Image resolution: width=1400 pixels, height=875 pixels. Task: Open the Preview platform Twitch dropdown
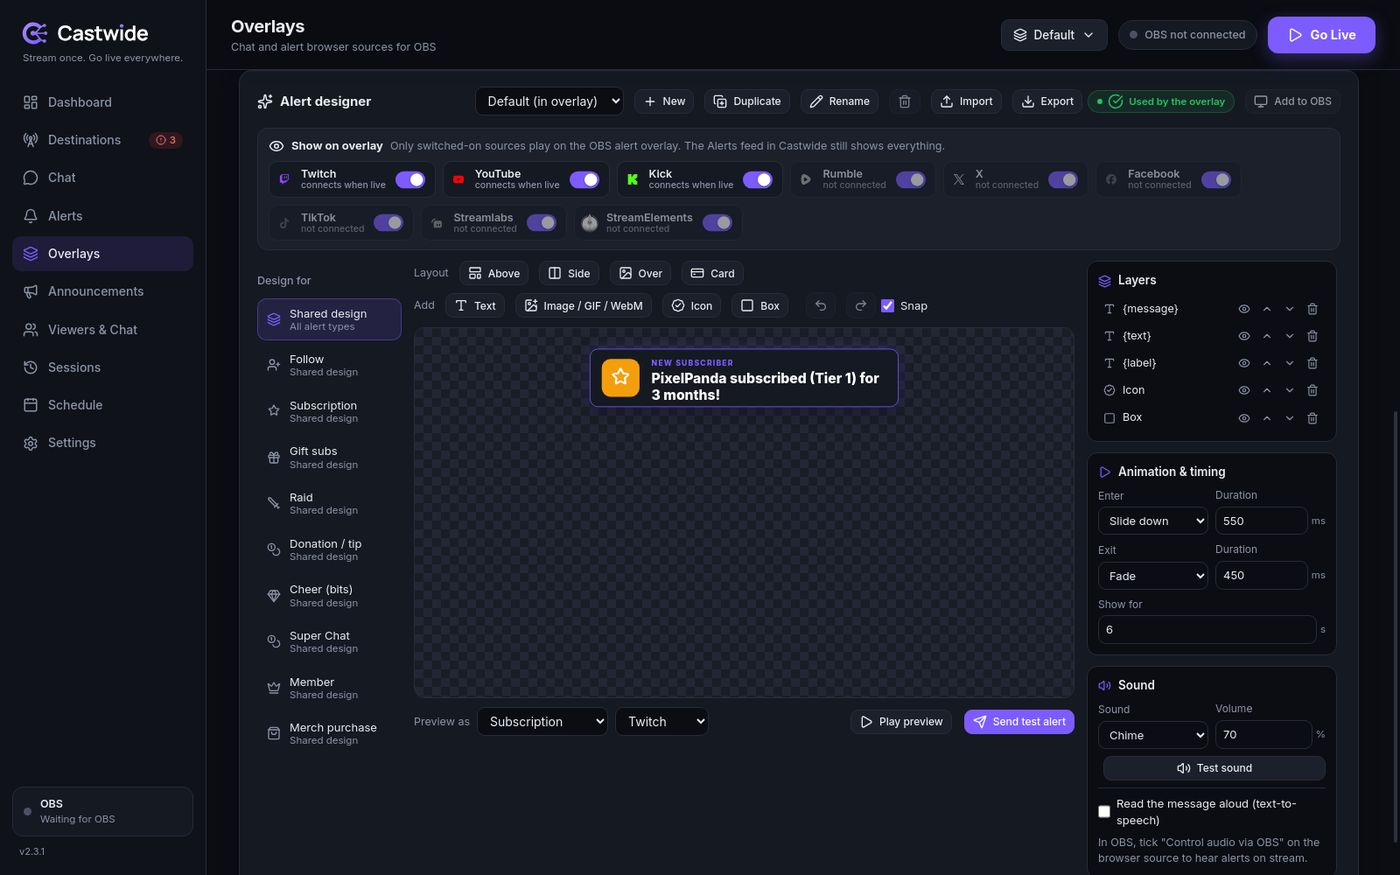tap(662, 722)
